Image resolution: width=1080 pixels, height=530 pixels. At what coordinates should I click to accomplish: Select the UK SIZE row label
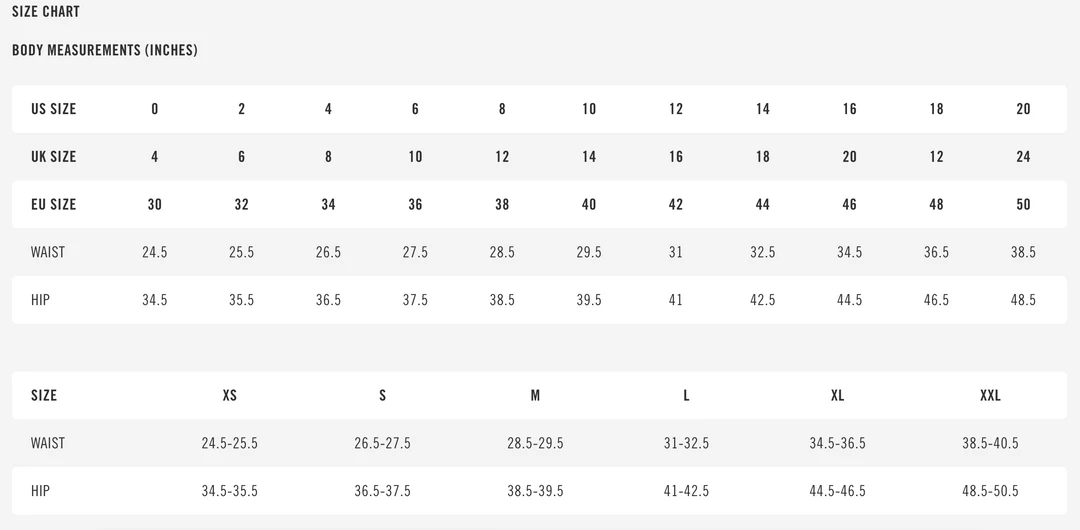click(54, 157)
